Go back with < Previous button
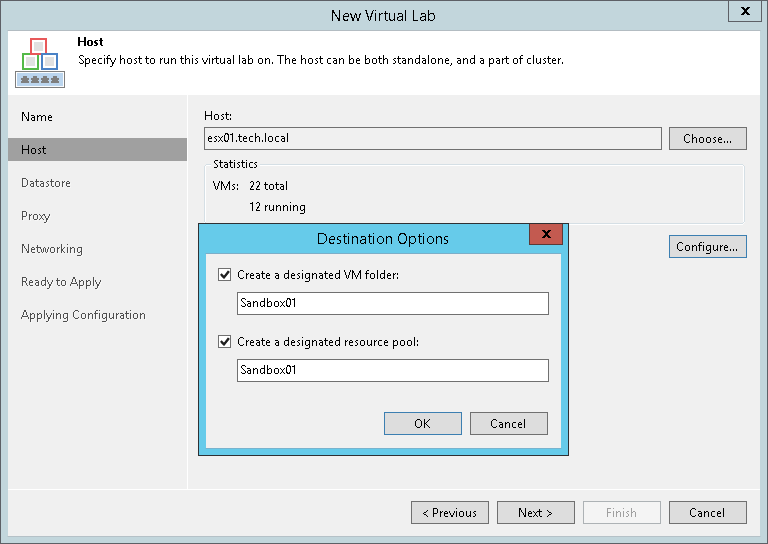The height and width of the screenshot is (544, 768). 449,513
